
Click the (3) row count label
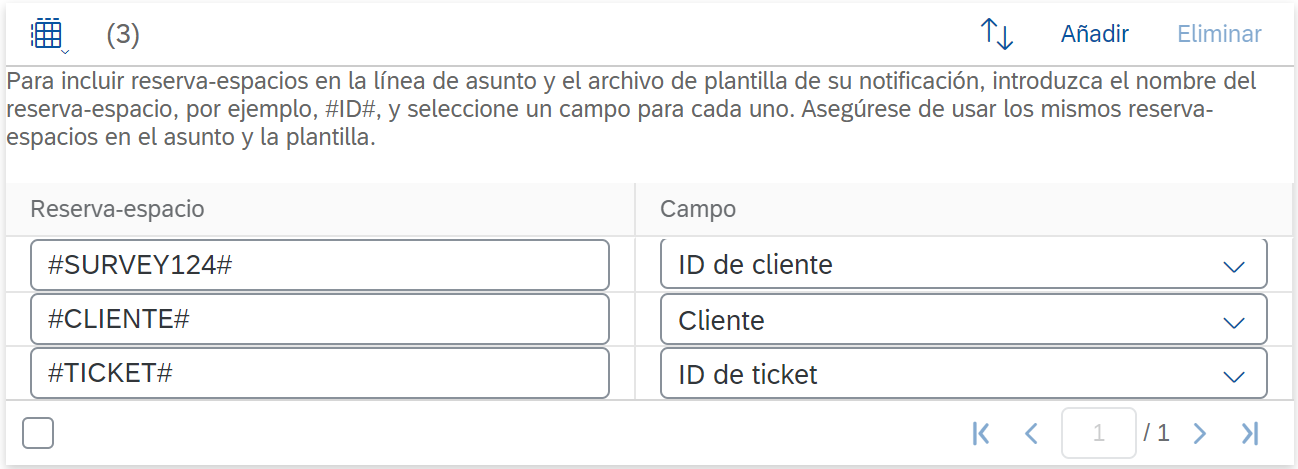(123, 35)
